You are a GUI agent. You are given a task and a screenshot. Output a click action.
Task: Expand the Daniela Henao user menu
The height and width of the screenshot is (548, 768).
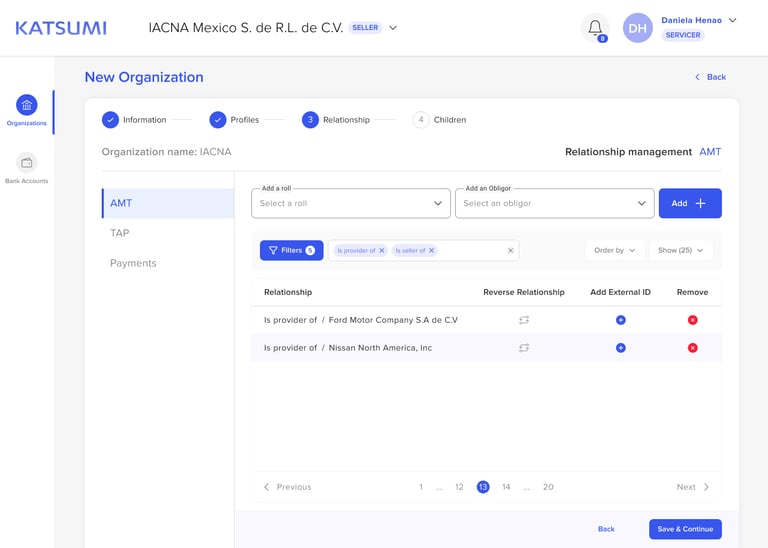(x=732, y=20)
